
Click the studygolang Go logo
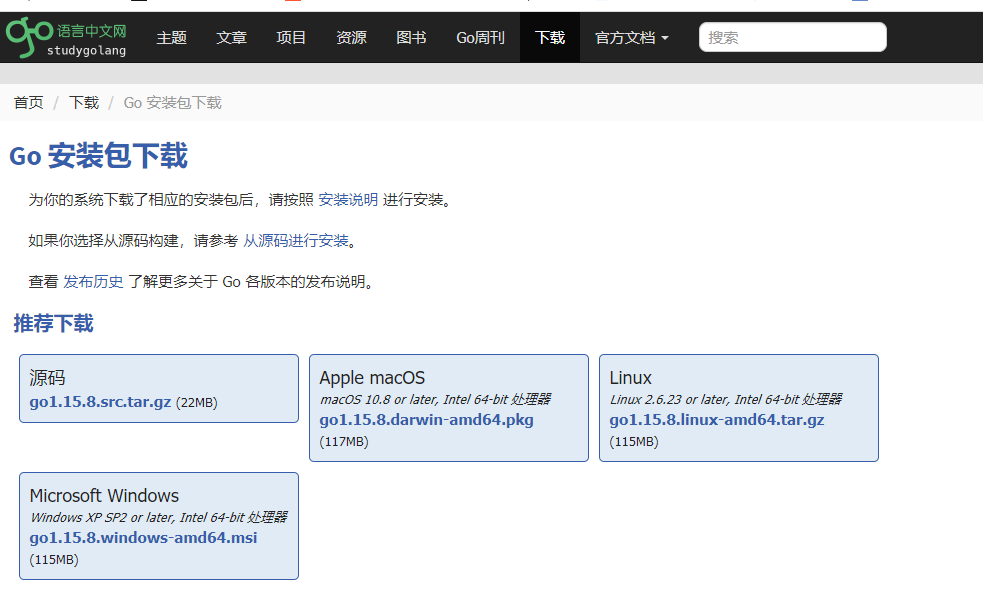66,38
